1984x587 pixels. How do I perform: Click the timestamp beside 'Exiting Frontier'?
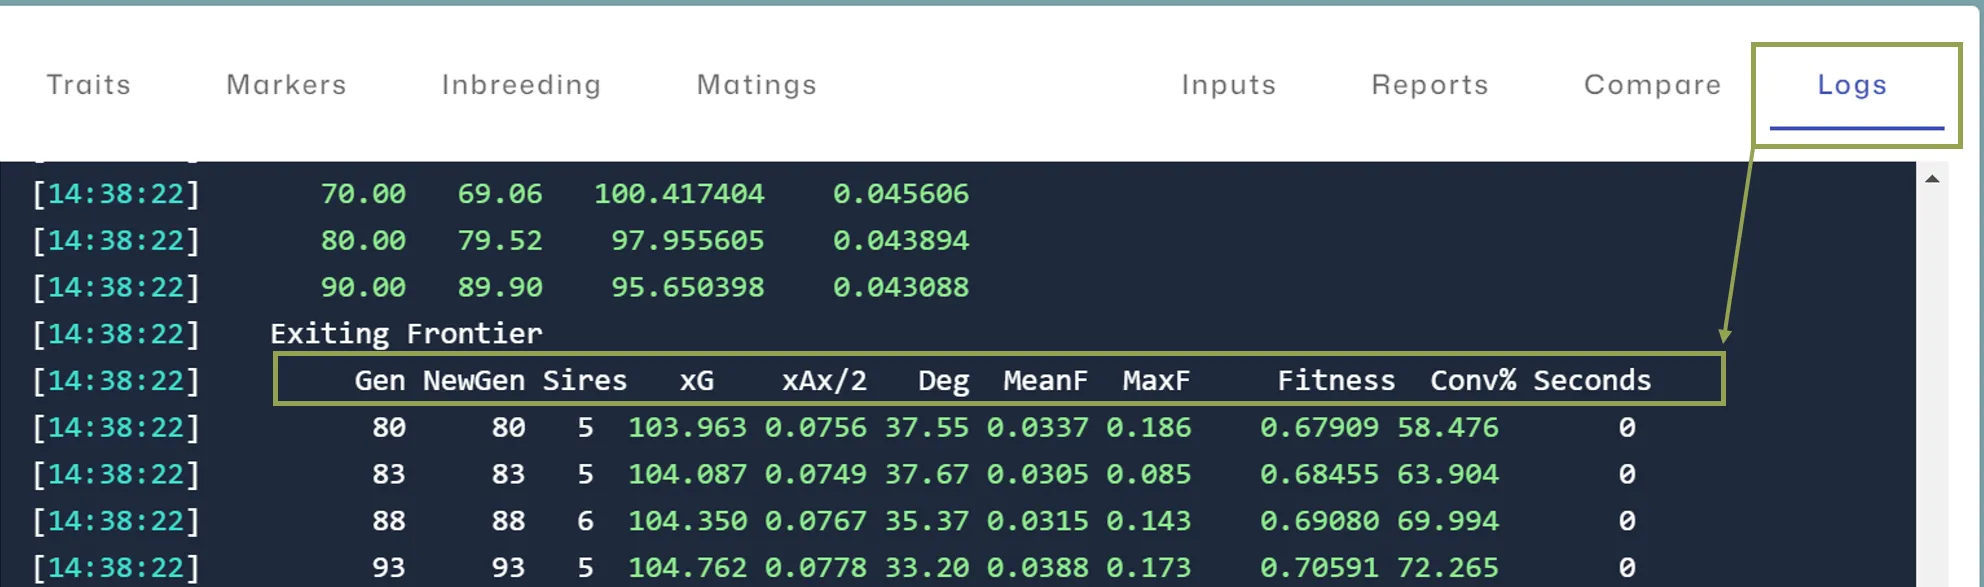point(116,333)
